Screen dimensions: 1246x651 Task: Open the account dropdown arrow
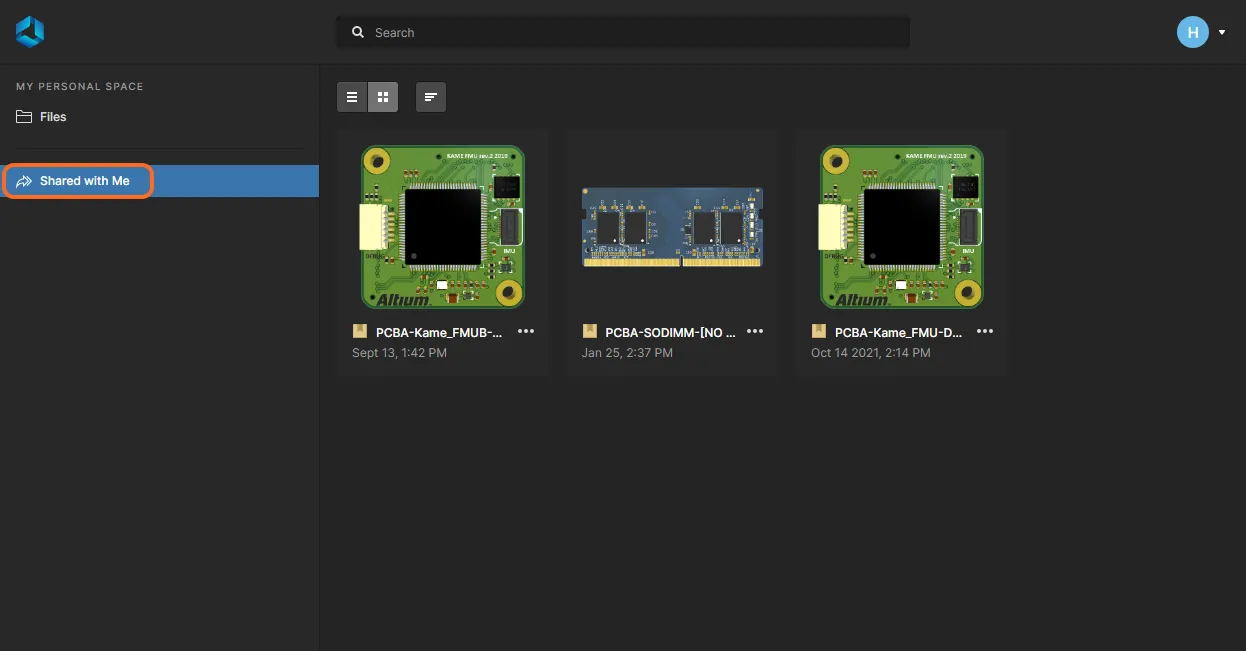point(1222,33)
